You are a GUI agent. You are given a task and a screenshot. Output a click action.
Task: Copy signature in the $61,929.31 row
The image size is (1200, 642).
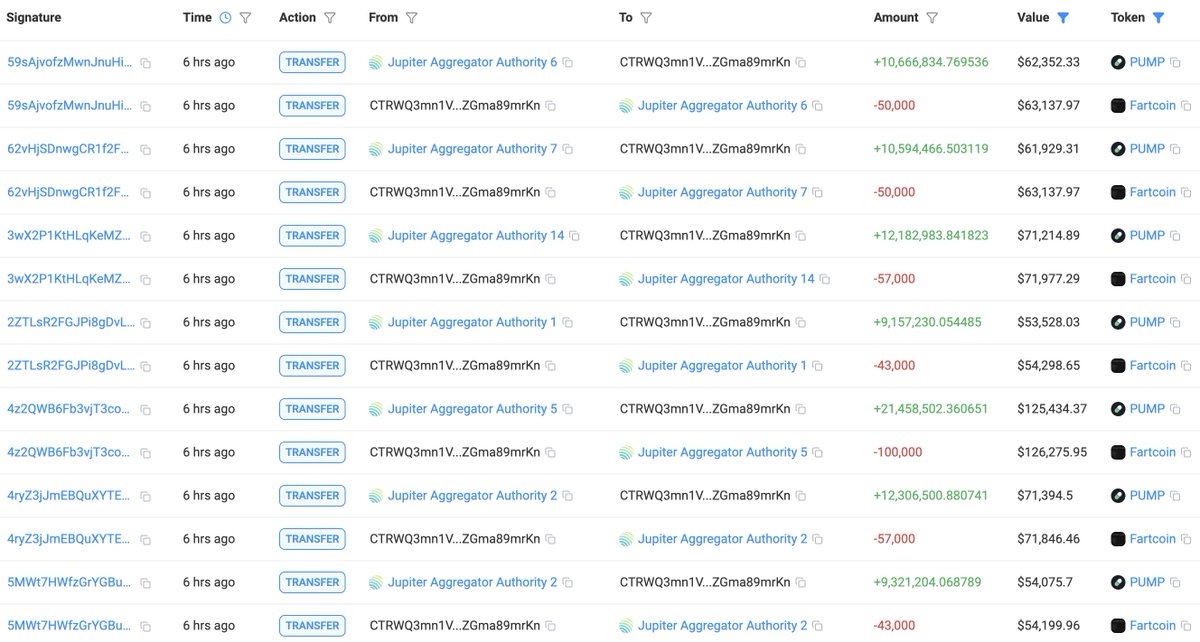(x=146, y=150)
